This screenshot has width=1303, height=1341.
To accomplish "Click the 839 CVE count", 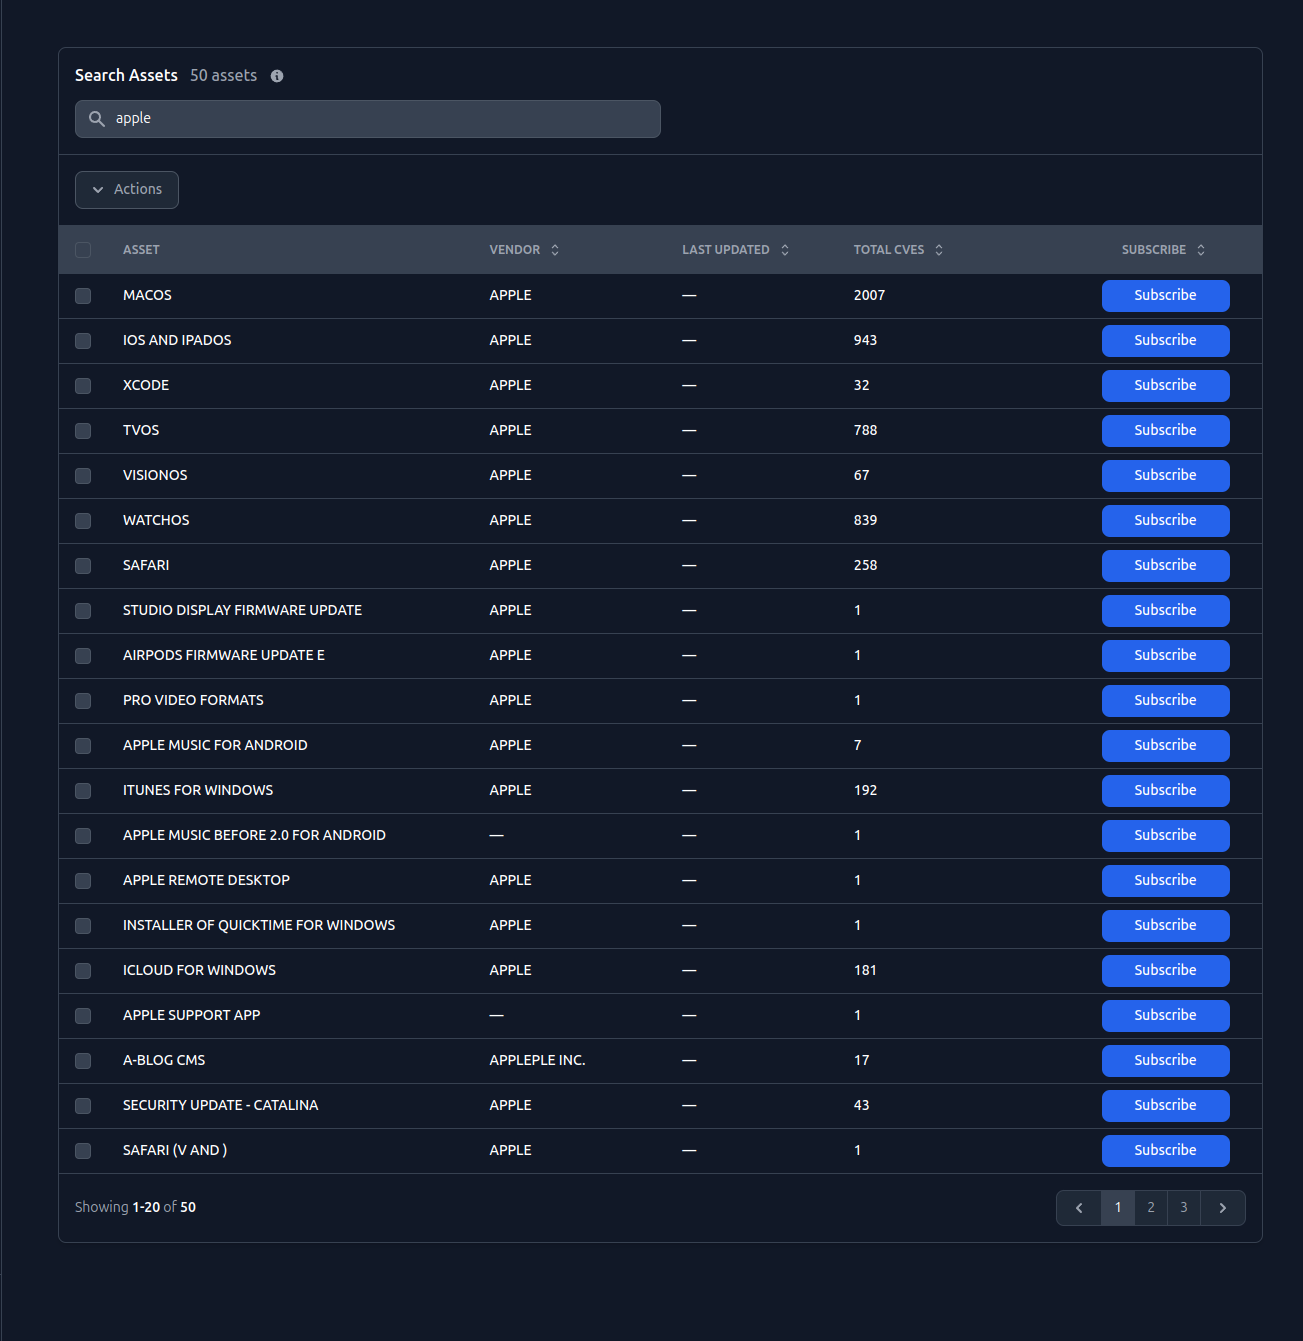I will (865, 521).
